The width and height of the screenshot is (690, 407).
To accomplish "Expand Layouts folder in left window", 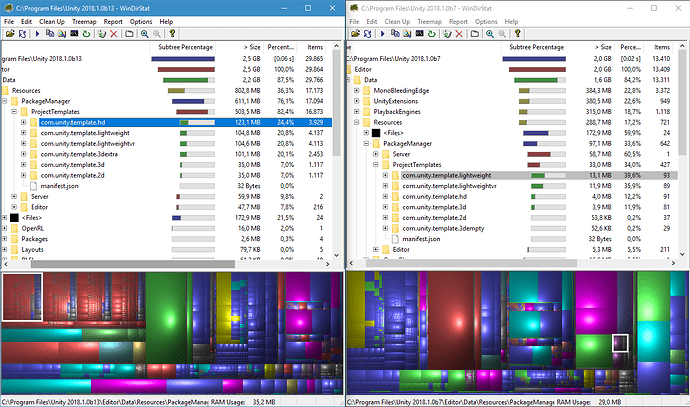I will pos(4,249).
